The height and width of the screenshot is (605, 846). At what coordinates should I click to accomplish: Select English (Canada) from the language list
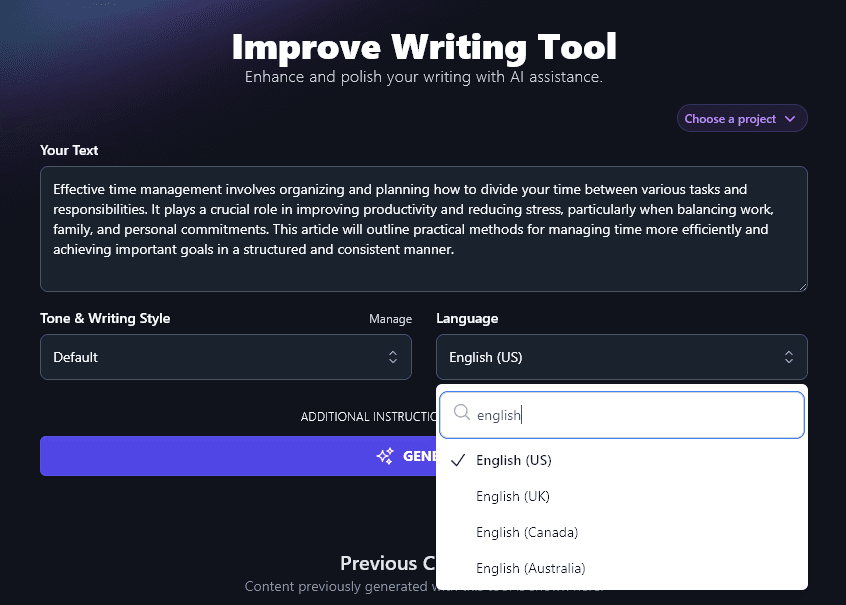pyautogui.click(x=527, y=532)
